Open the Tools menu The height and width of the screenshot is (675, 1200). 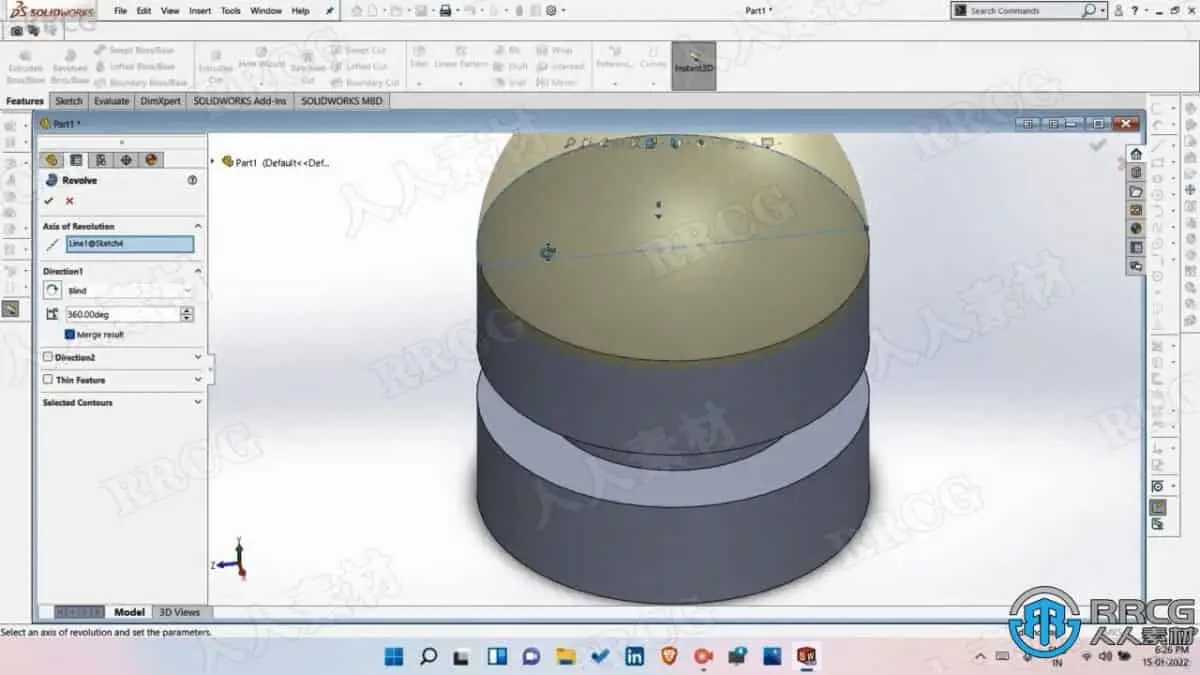[230, 11]
